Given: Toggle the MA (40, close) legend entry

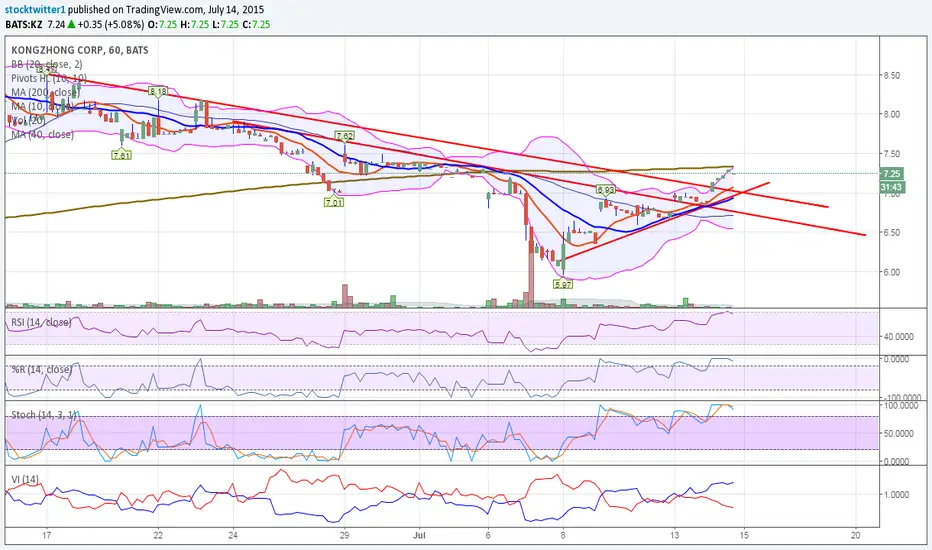Looking at the screenshot, I should click(43, 134).
